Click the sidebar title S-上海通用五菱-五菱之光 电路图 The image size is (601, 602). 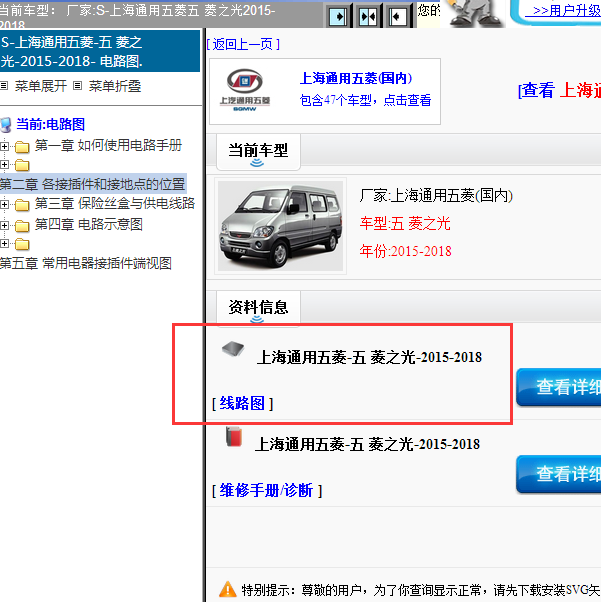point(100,51)
